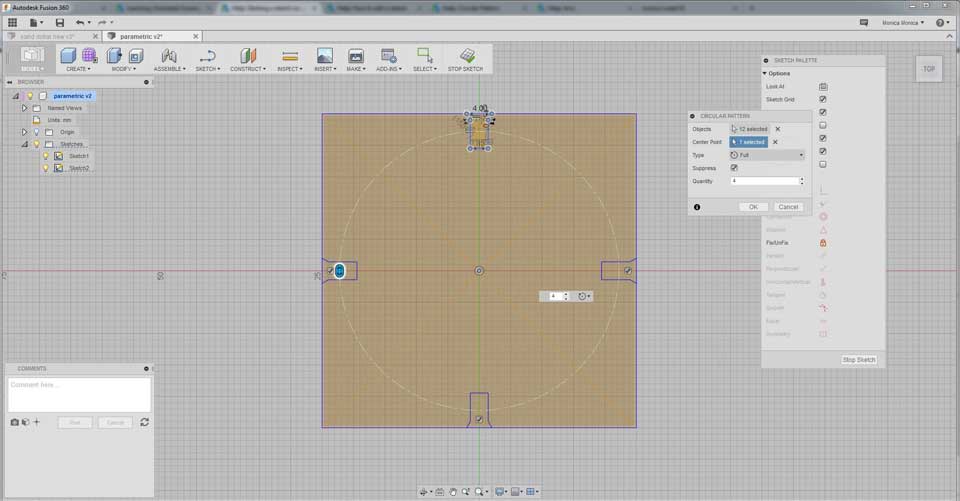Click the Assemble joint icon
This screenshot has height=501, width=960.
(169, 56)
